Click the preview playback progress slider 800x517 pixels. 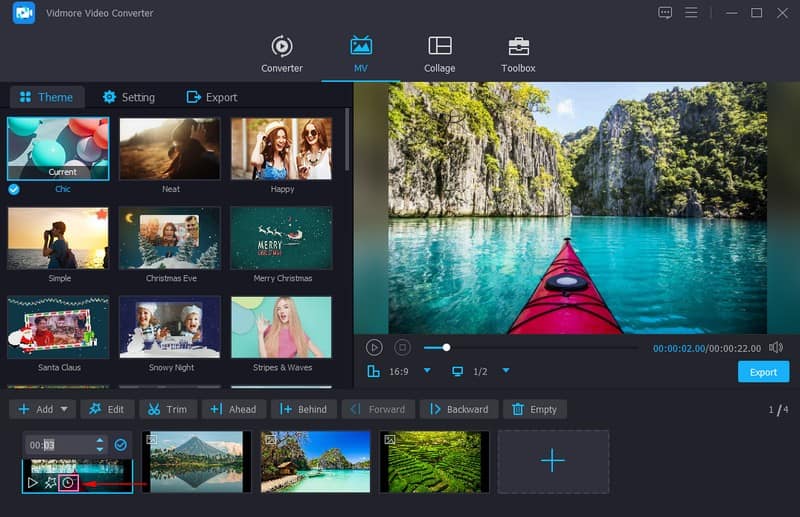(x=530, y=348)
